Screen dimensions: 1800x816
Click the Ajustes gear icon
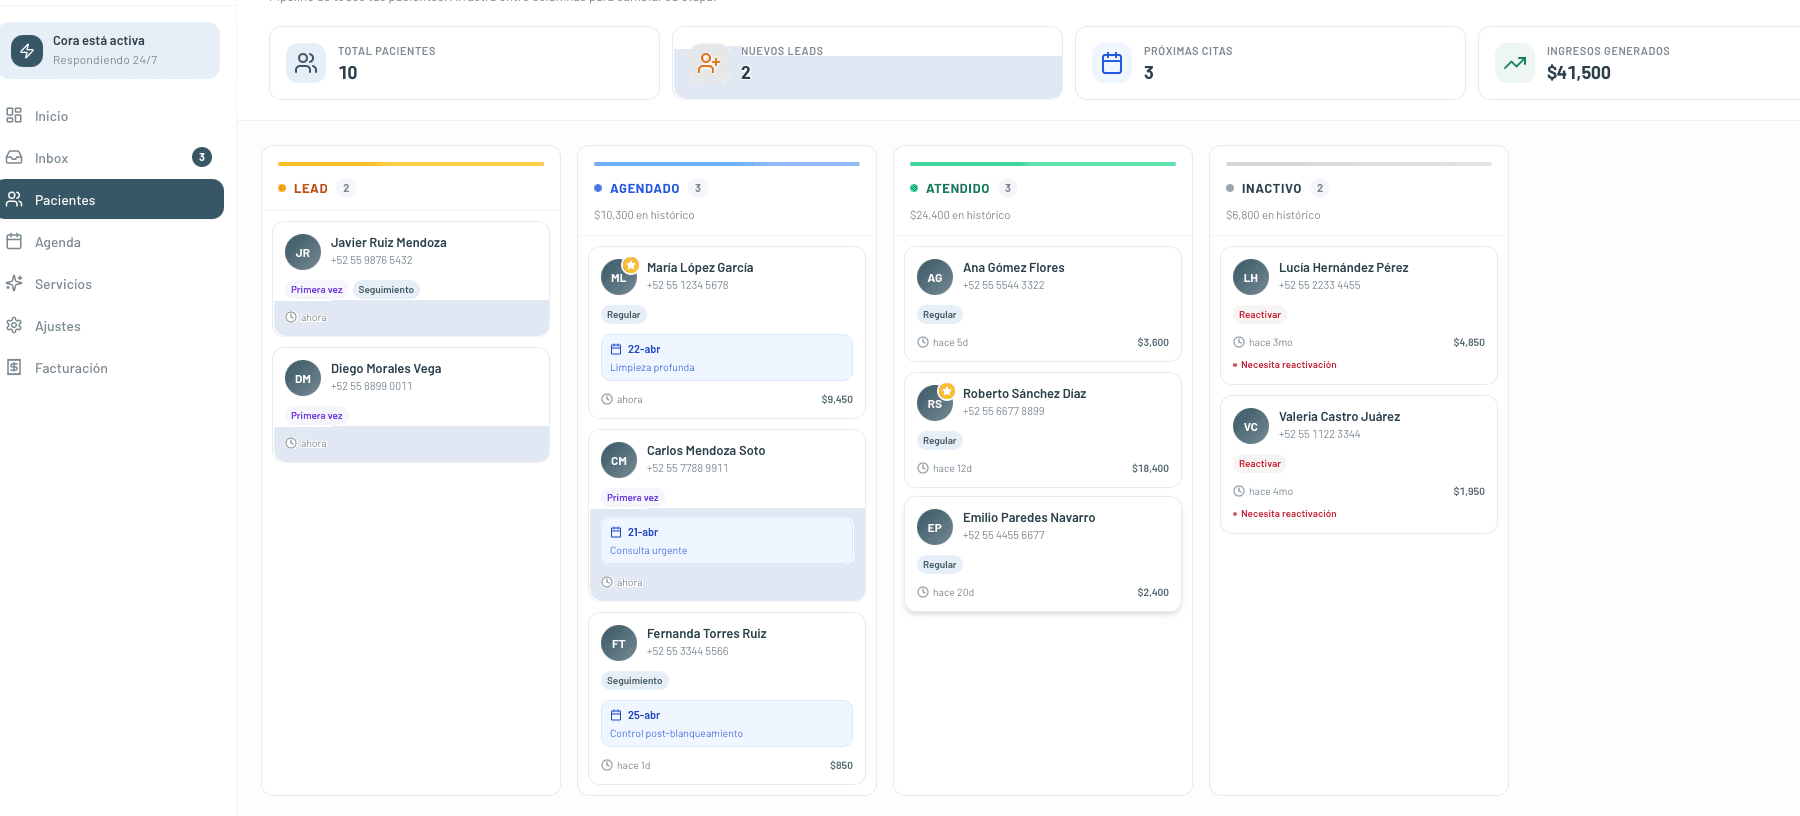[14, 325]
